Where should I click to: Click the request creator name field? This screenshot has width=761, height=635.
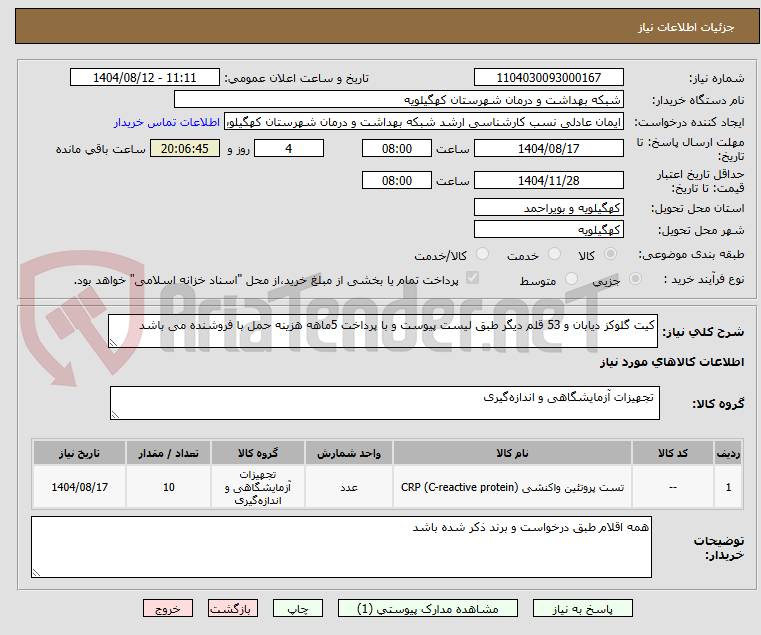(x=423, y=122)
